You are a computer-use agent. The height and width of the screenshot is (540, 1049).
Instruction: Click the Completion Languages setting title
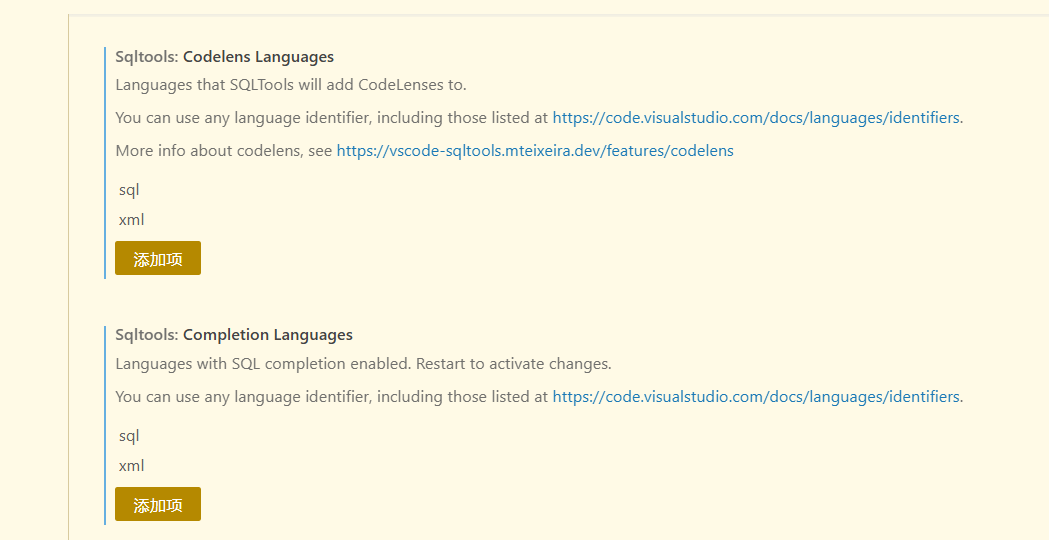click(x=267, y=335)
